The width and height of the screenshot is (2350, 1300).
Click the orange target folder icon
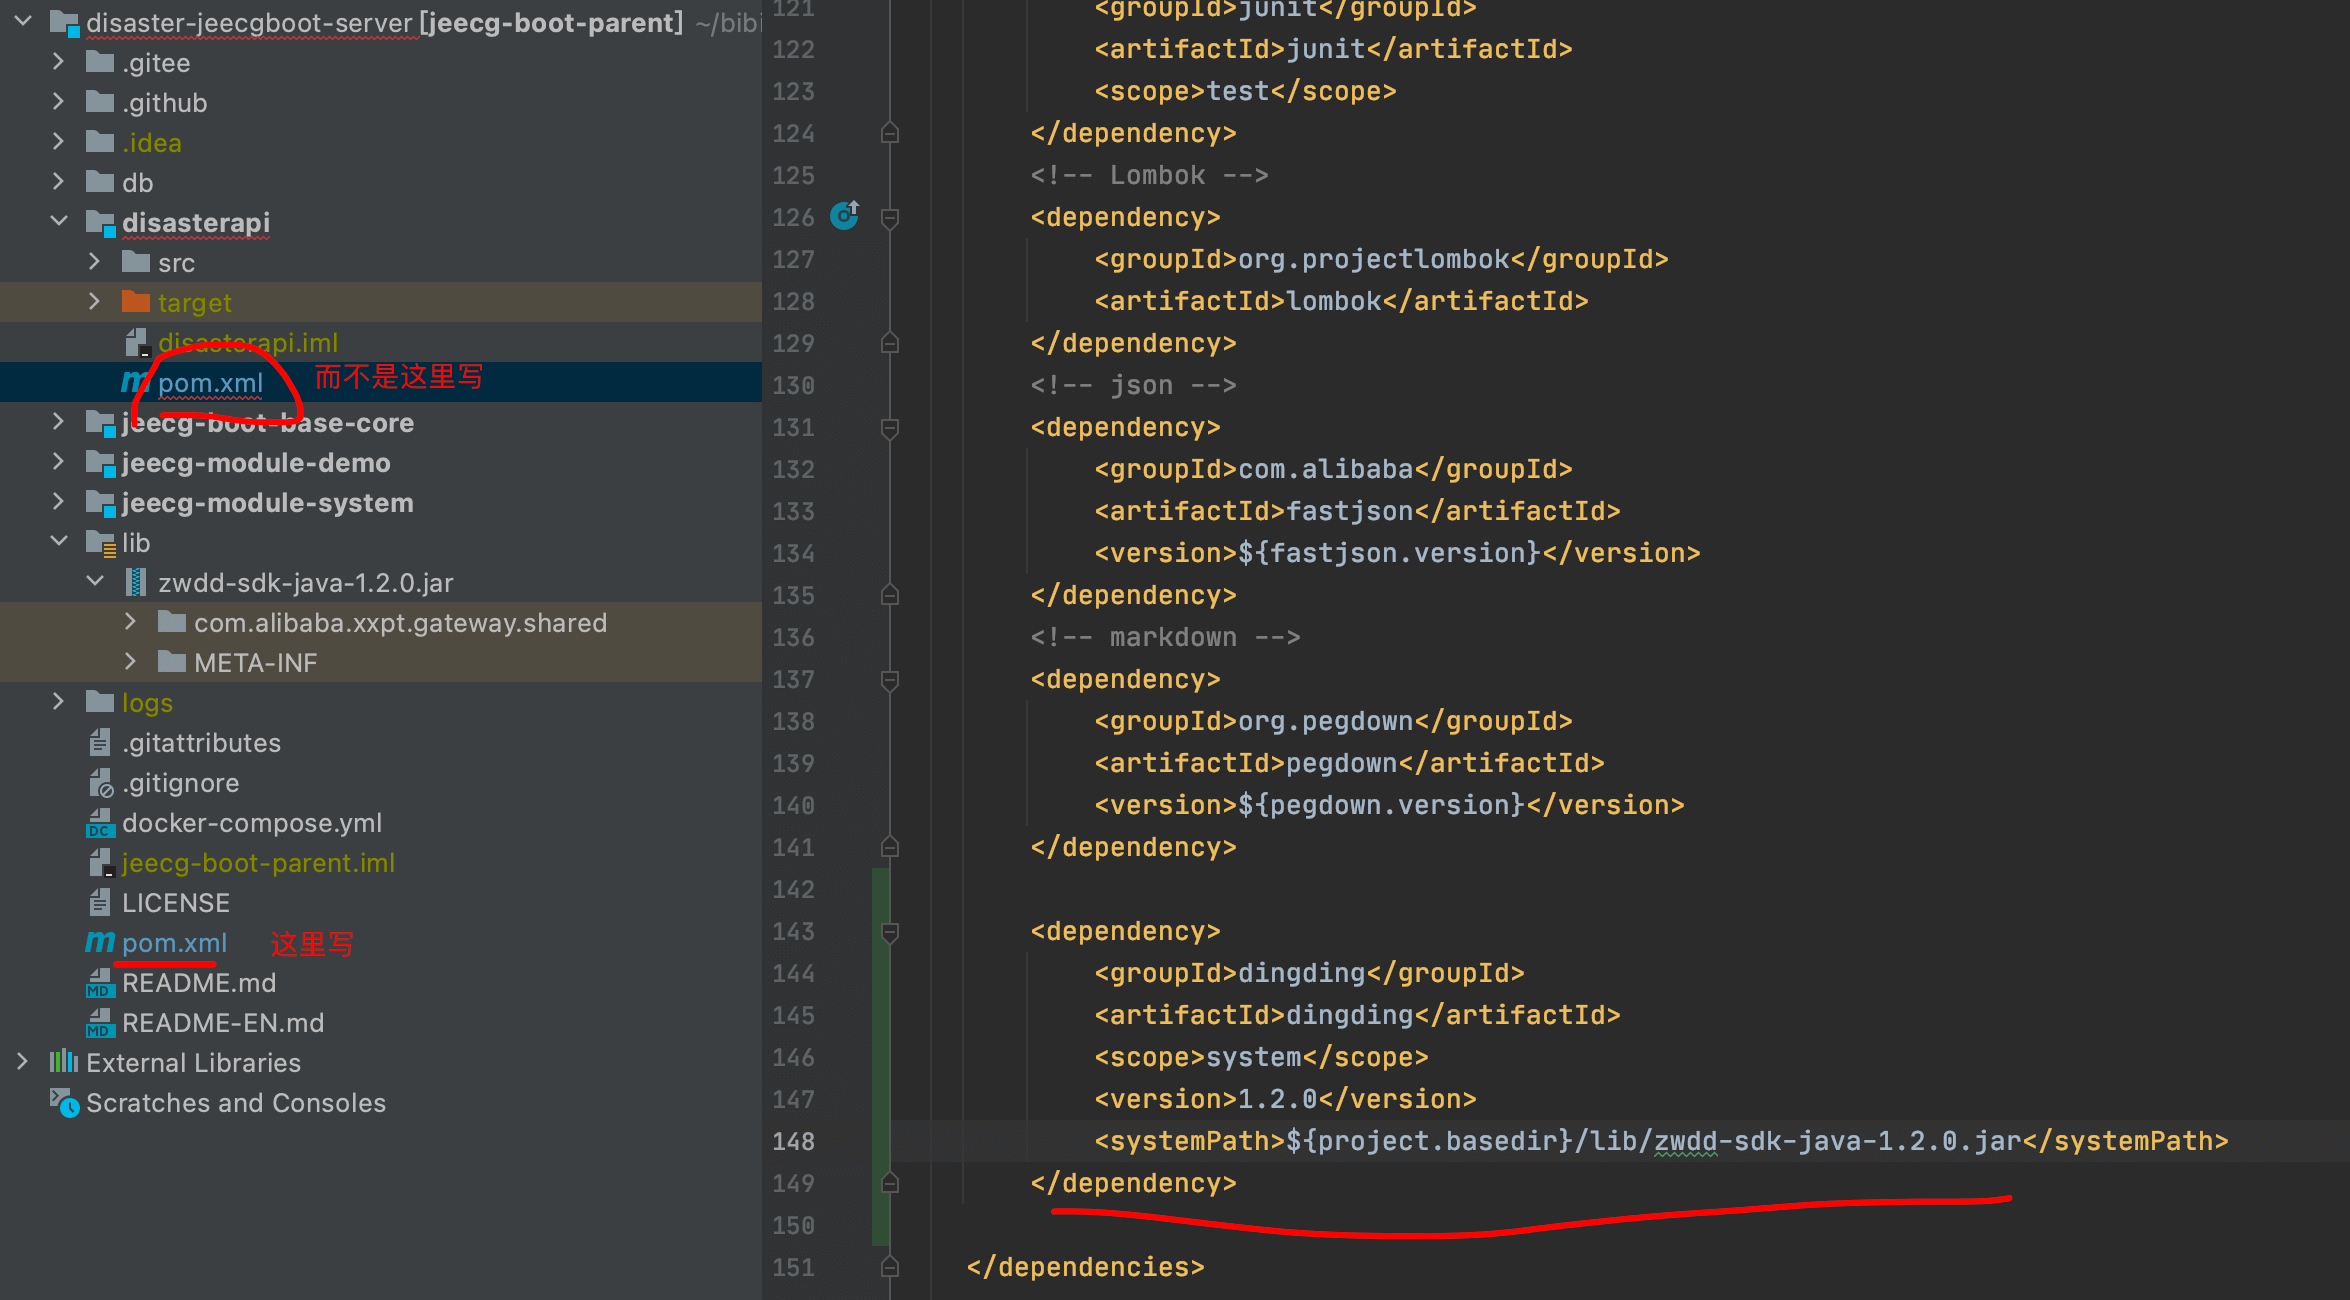[x=135, y=302]
